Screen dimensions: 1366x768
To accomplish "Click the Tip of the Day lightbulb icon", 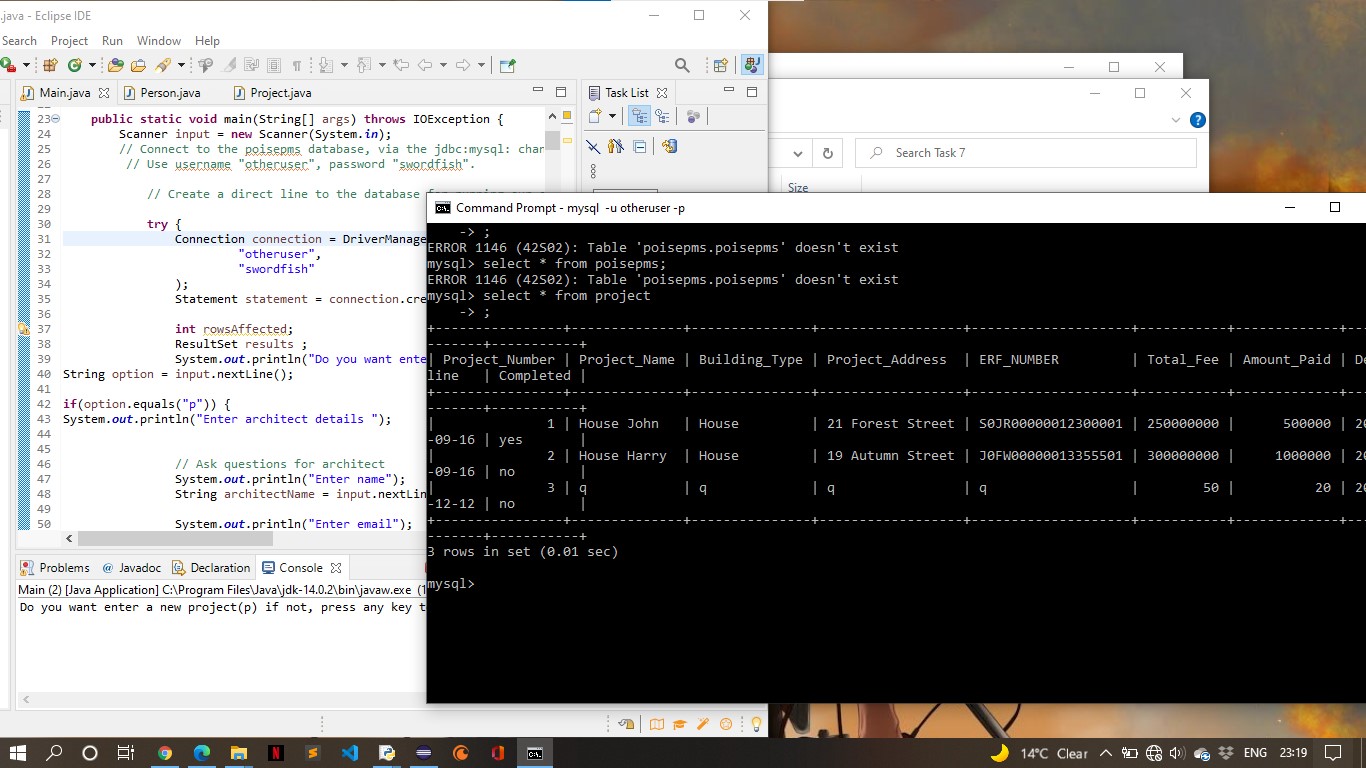I will coord(757,724).
